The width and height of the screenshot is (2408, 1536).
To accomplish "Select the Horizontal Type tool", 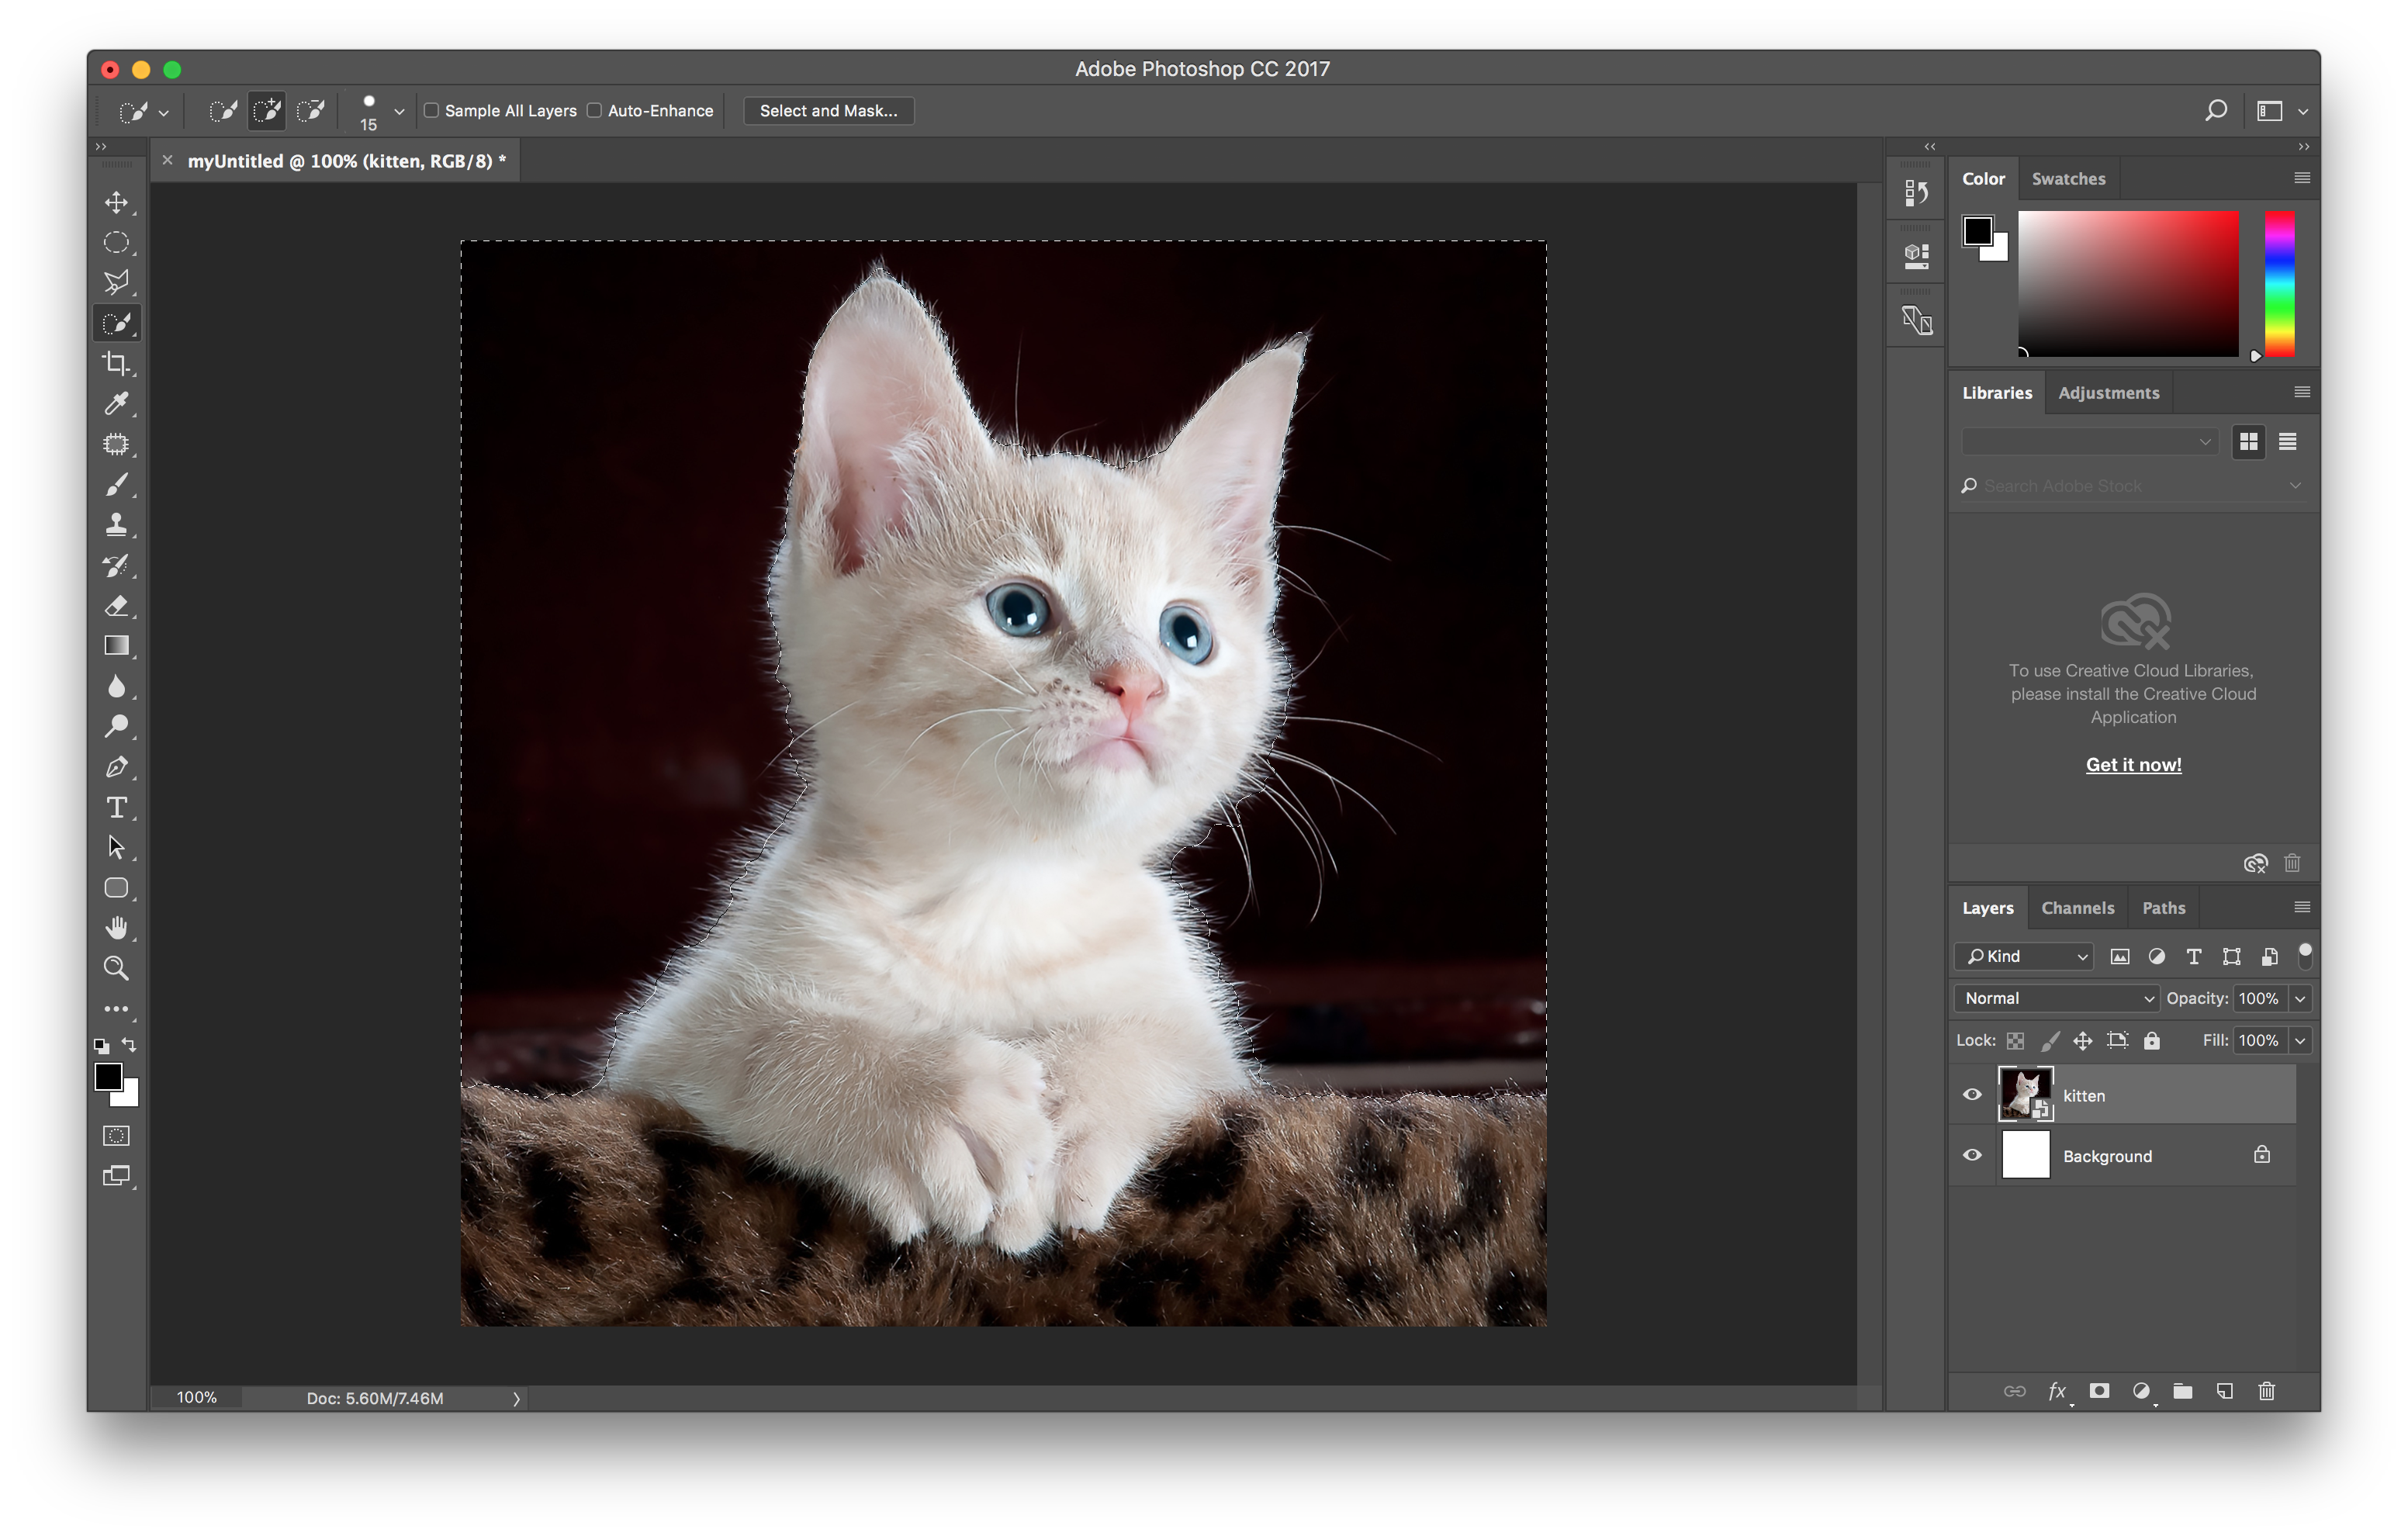I will [117, 808].
